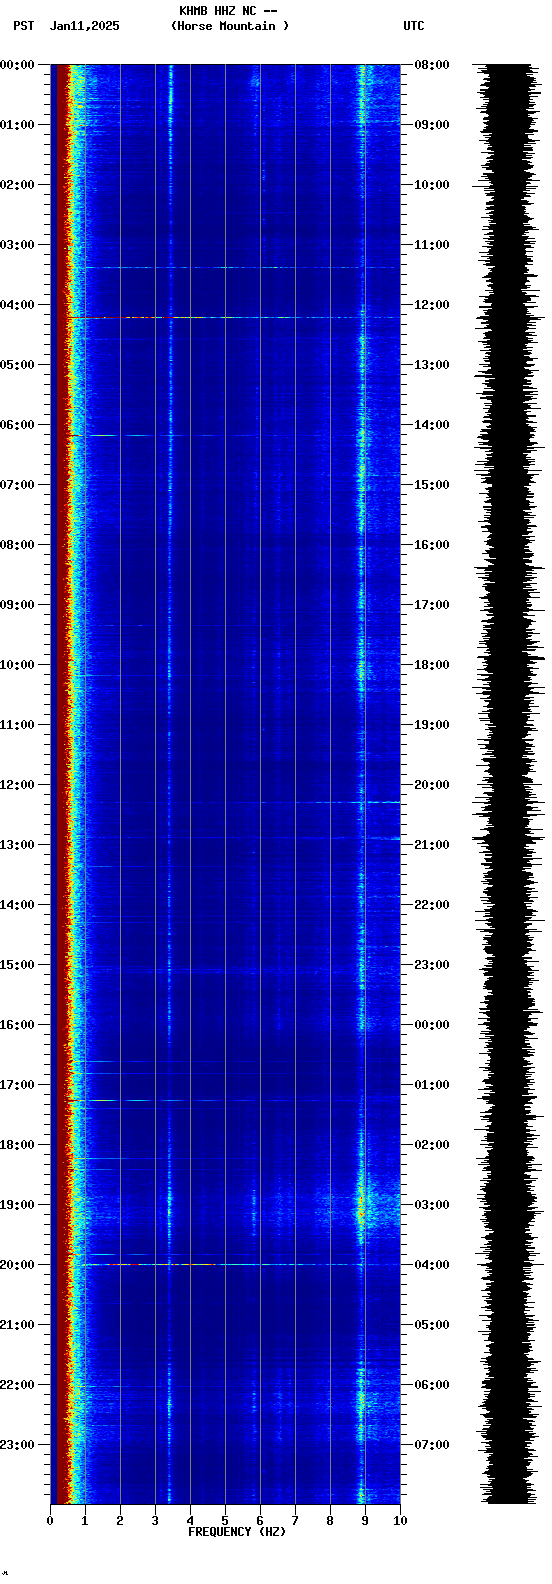Click the 00:00 PST time tick label
This screenshot has height=1584, width=552.
coord(18,65)
